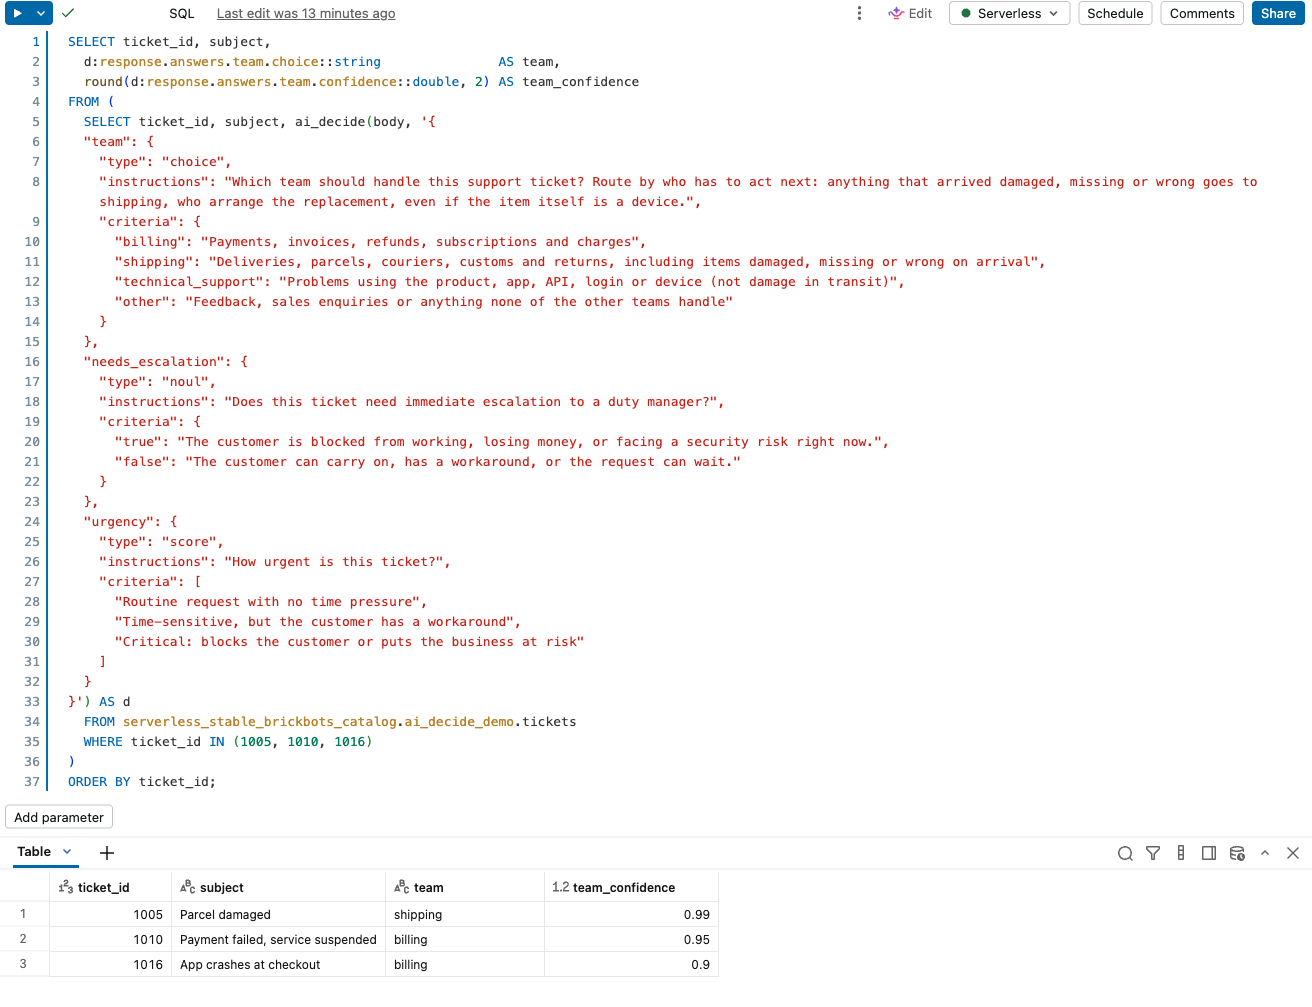Run the SQL cell with the play button
Viewport: 1312px width, 1007px height.
17,13
